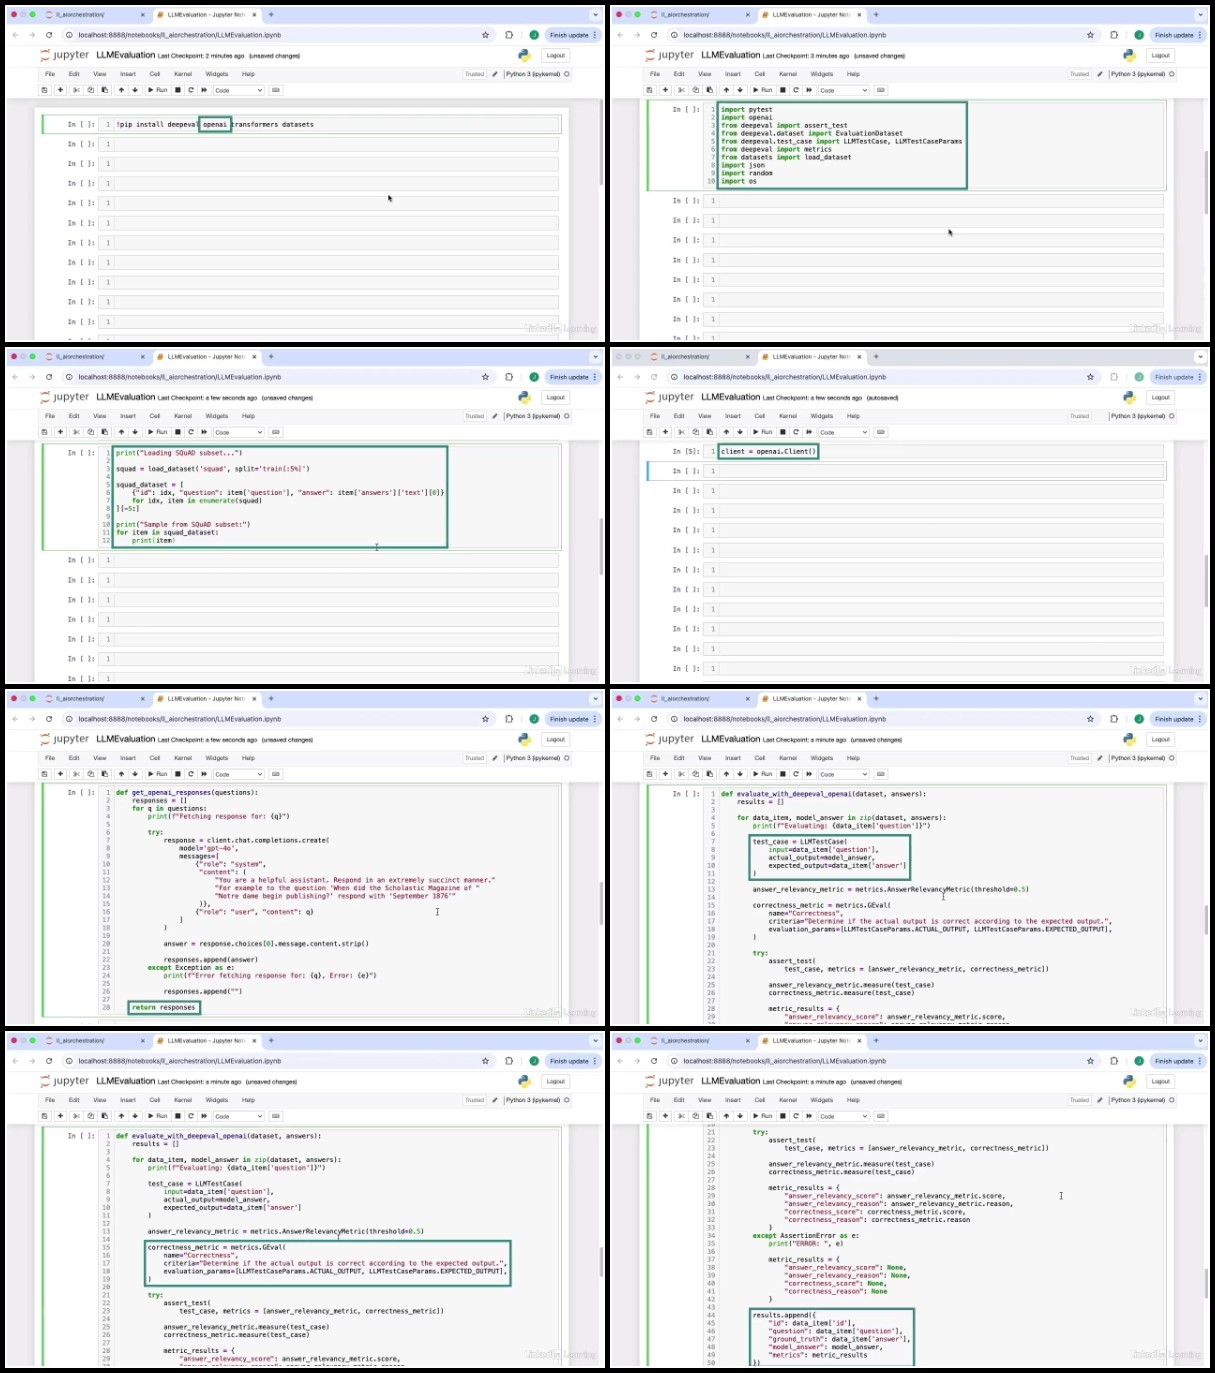Restart the kernel in the import pytest panel
1215x1373 pixels.
[x=796, y=90]
